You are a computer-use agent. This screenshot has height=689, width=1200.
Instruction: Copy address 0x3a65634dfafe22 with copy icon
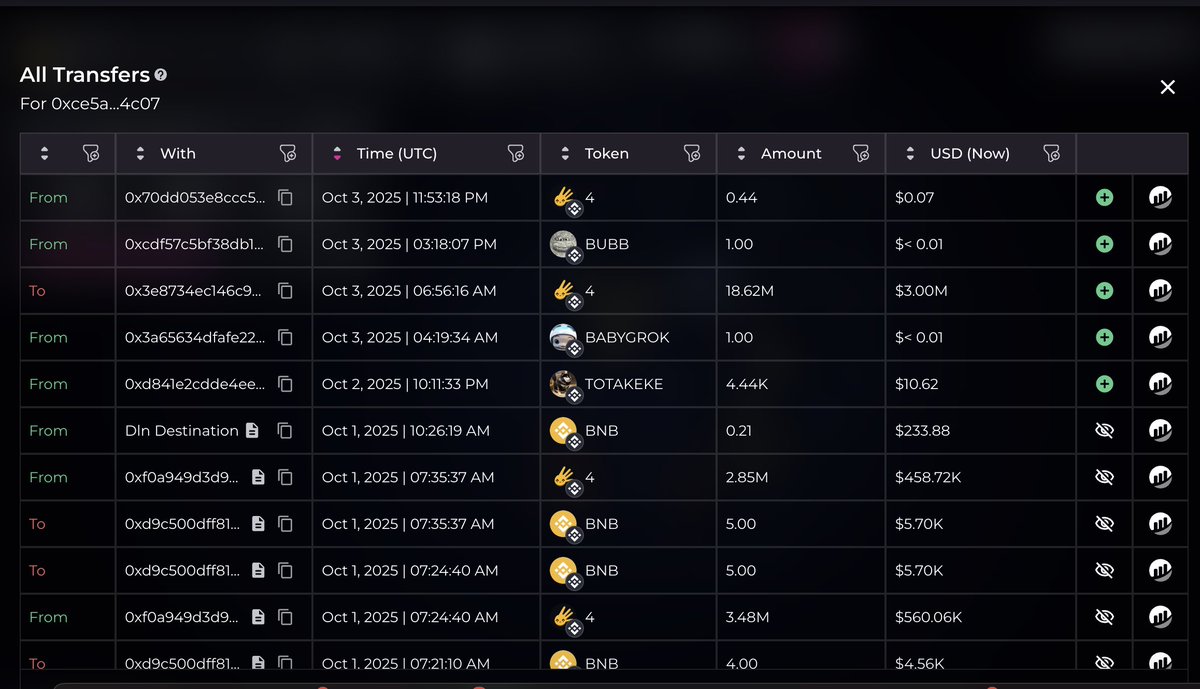coord(286,337)
